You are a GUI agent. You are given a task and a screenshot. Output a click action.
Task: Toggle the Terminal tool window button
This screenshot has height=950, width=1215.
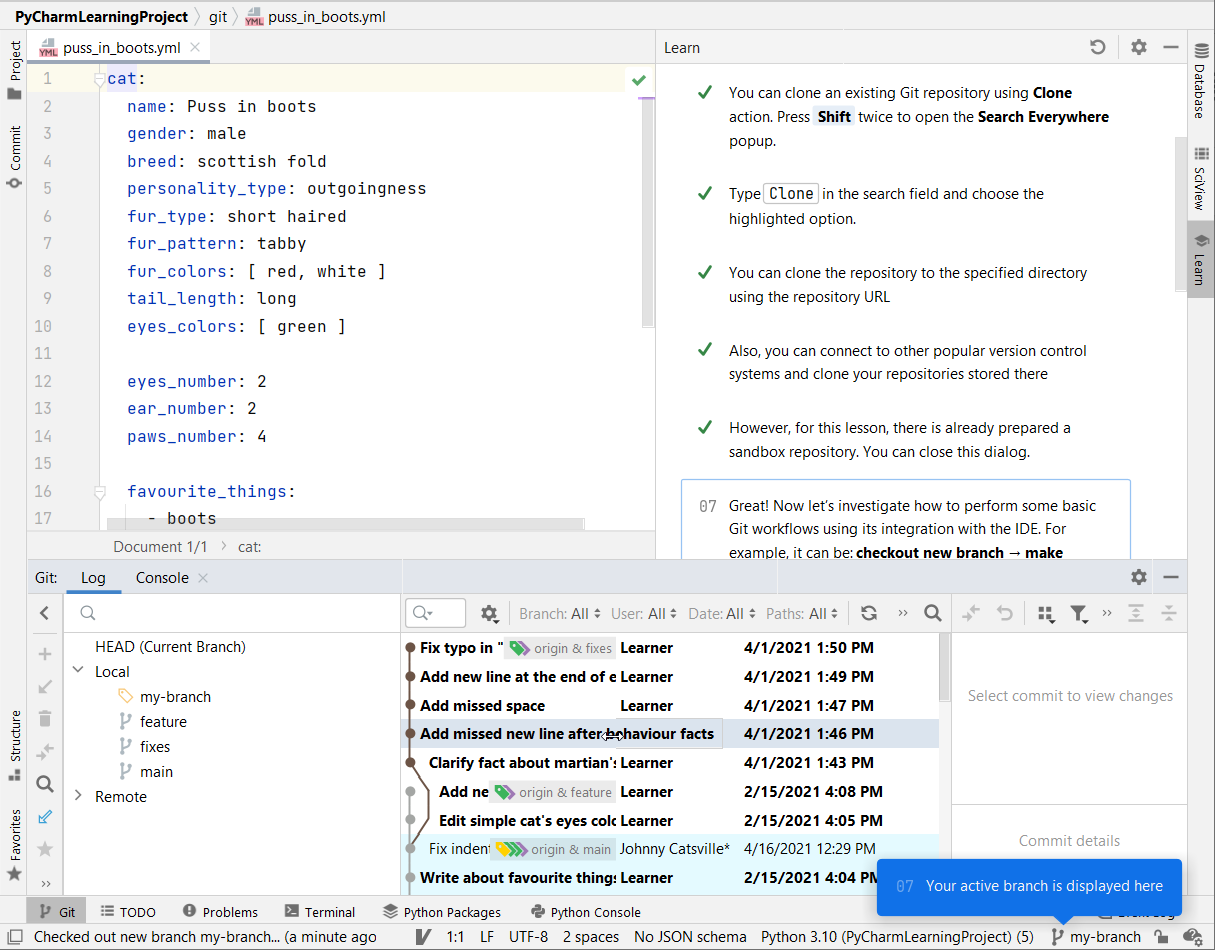click(x=320, y=912)
